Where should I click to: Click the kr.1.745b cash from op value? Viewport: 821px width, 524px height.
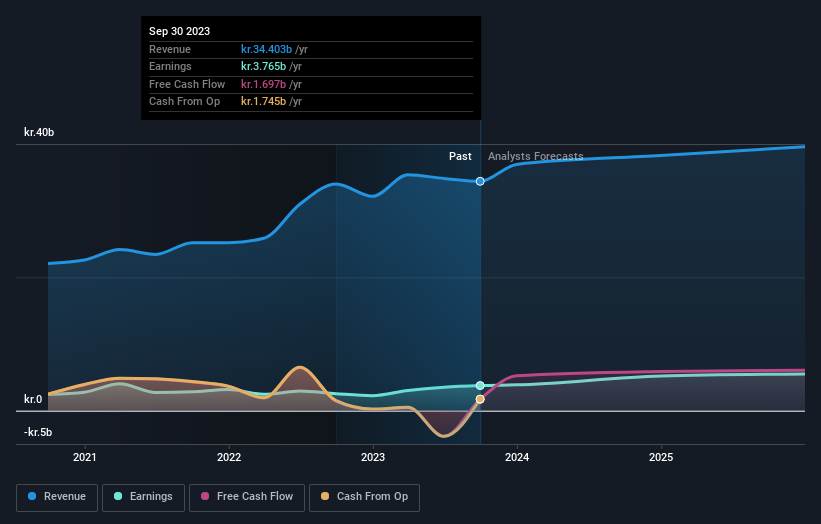pos(263,102)
